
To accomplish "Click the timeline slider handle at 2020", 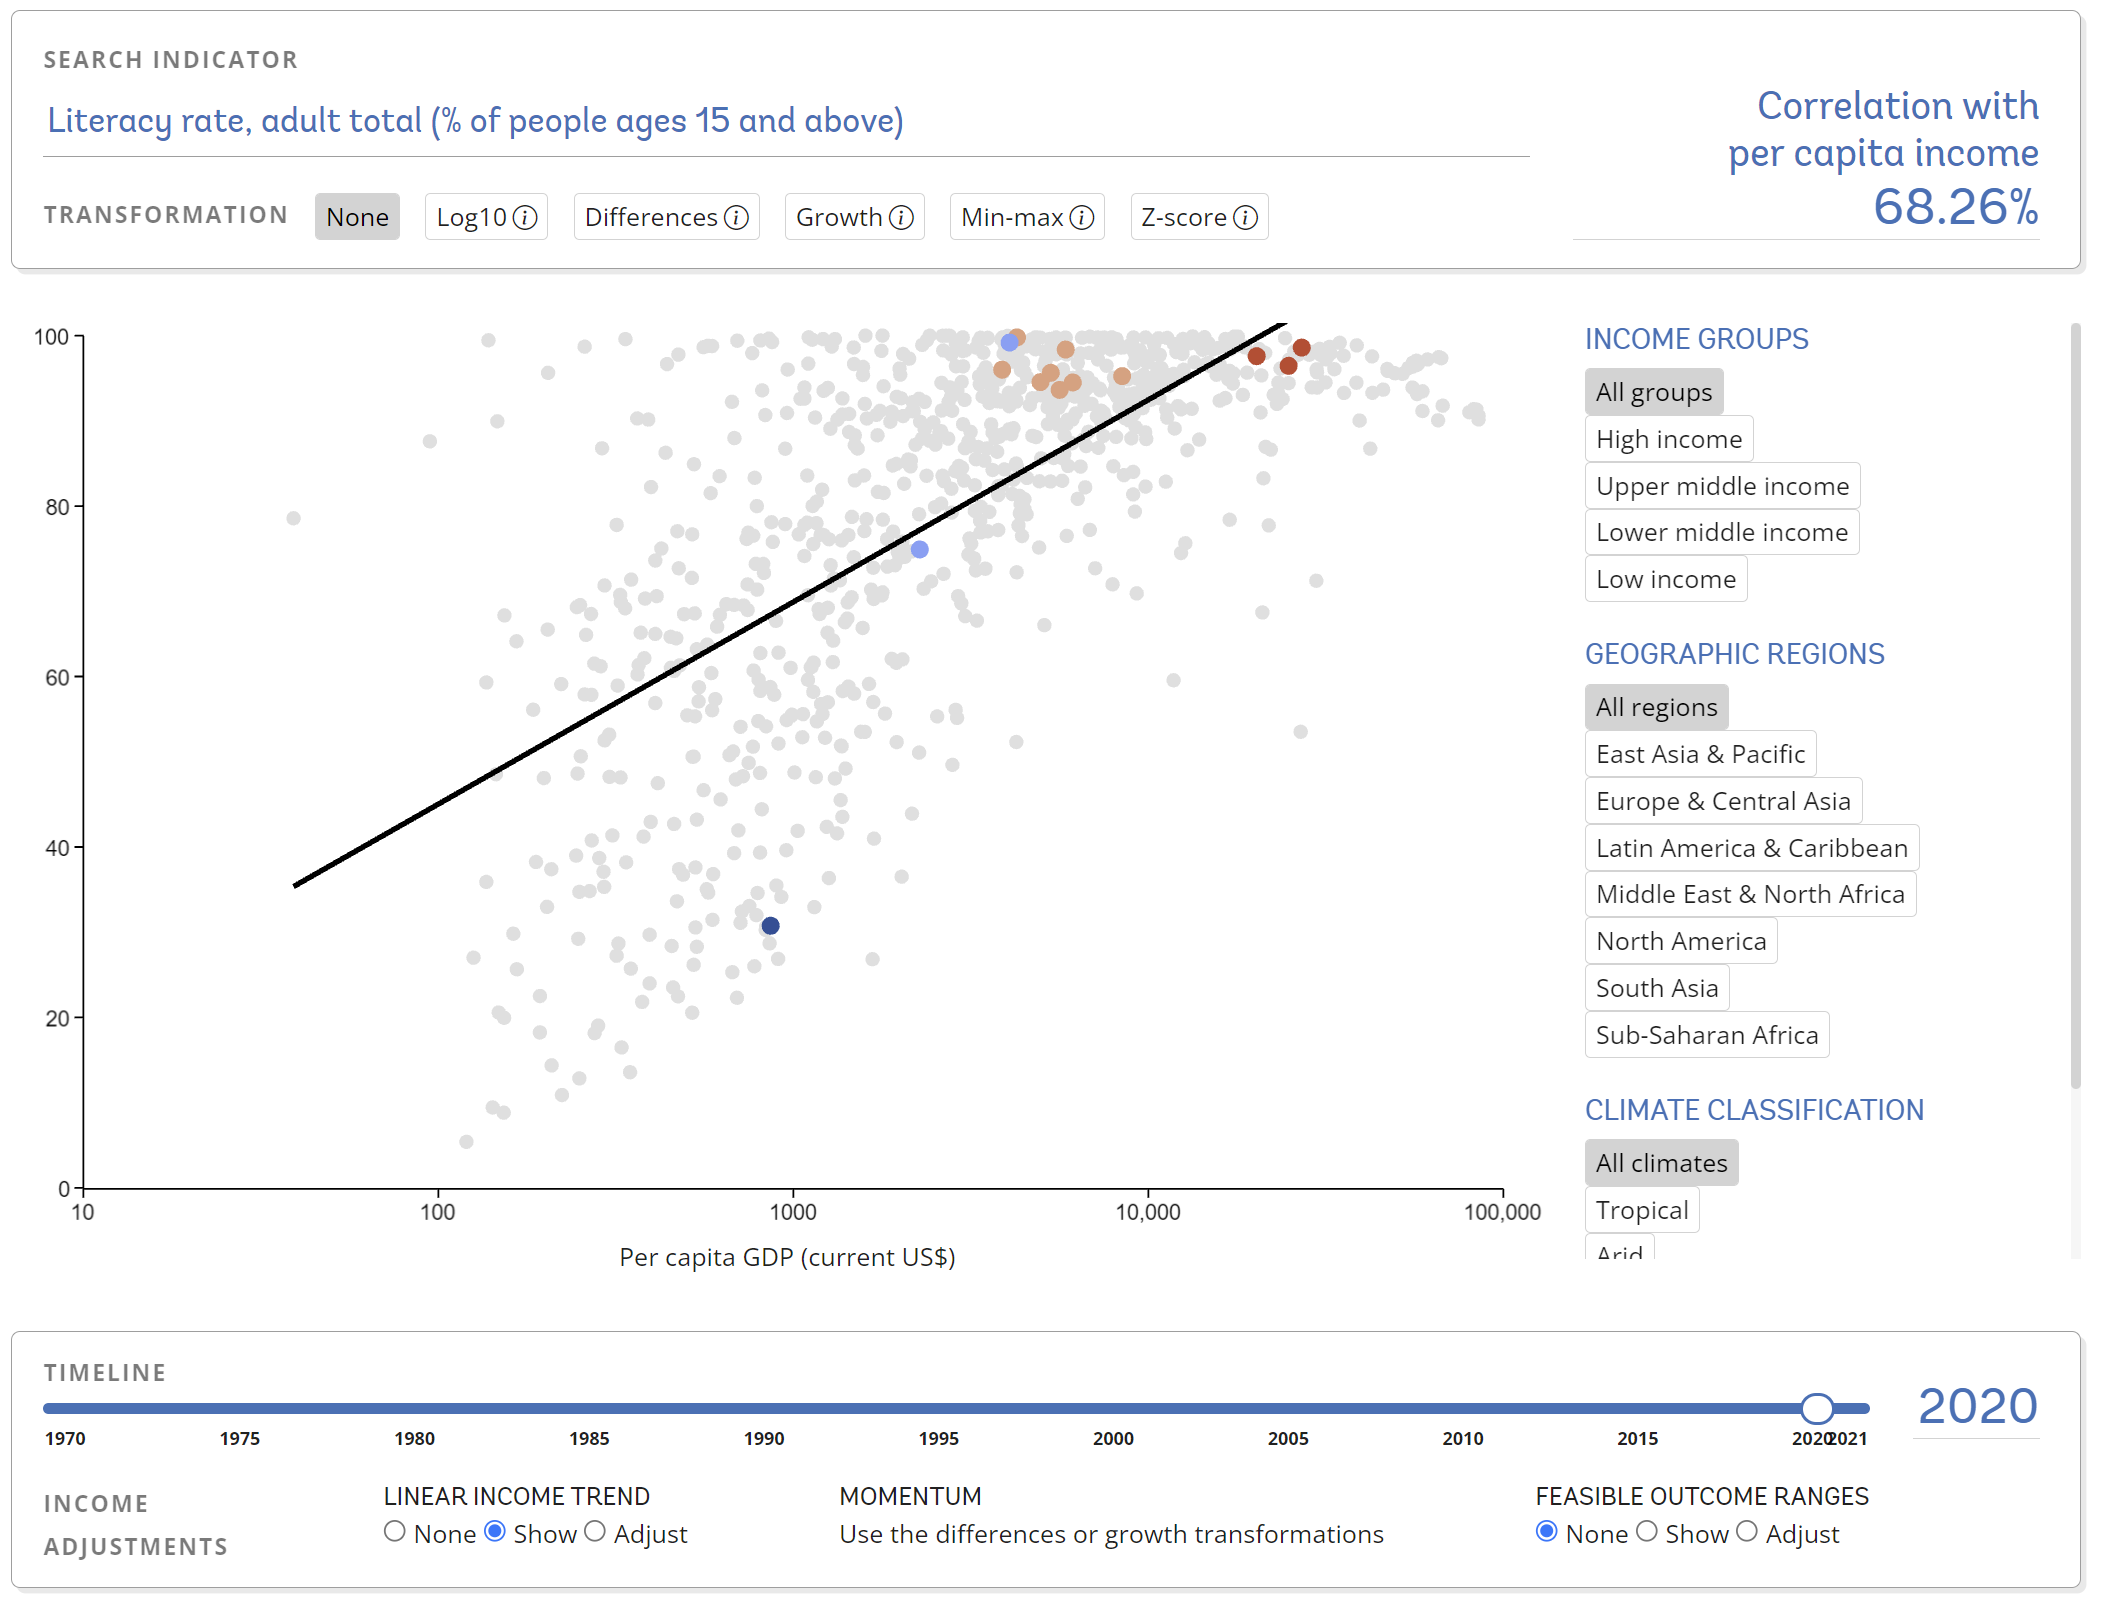I will coord(1817,1409).
